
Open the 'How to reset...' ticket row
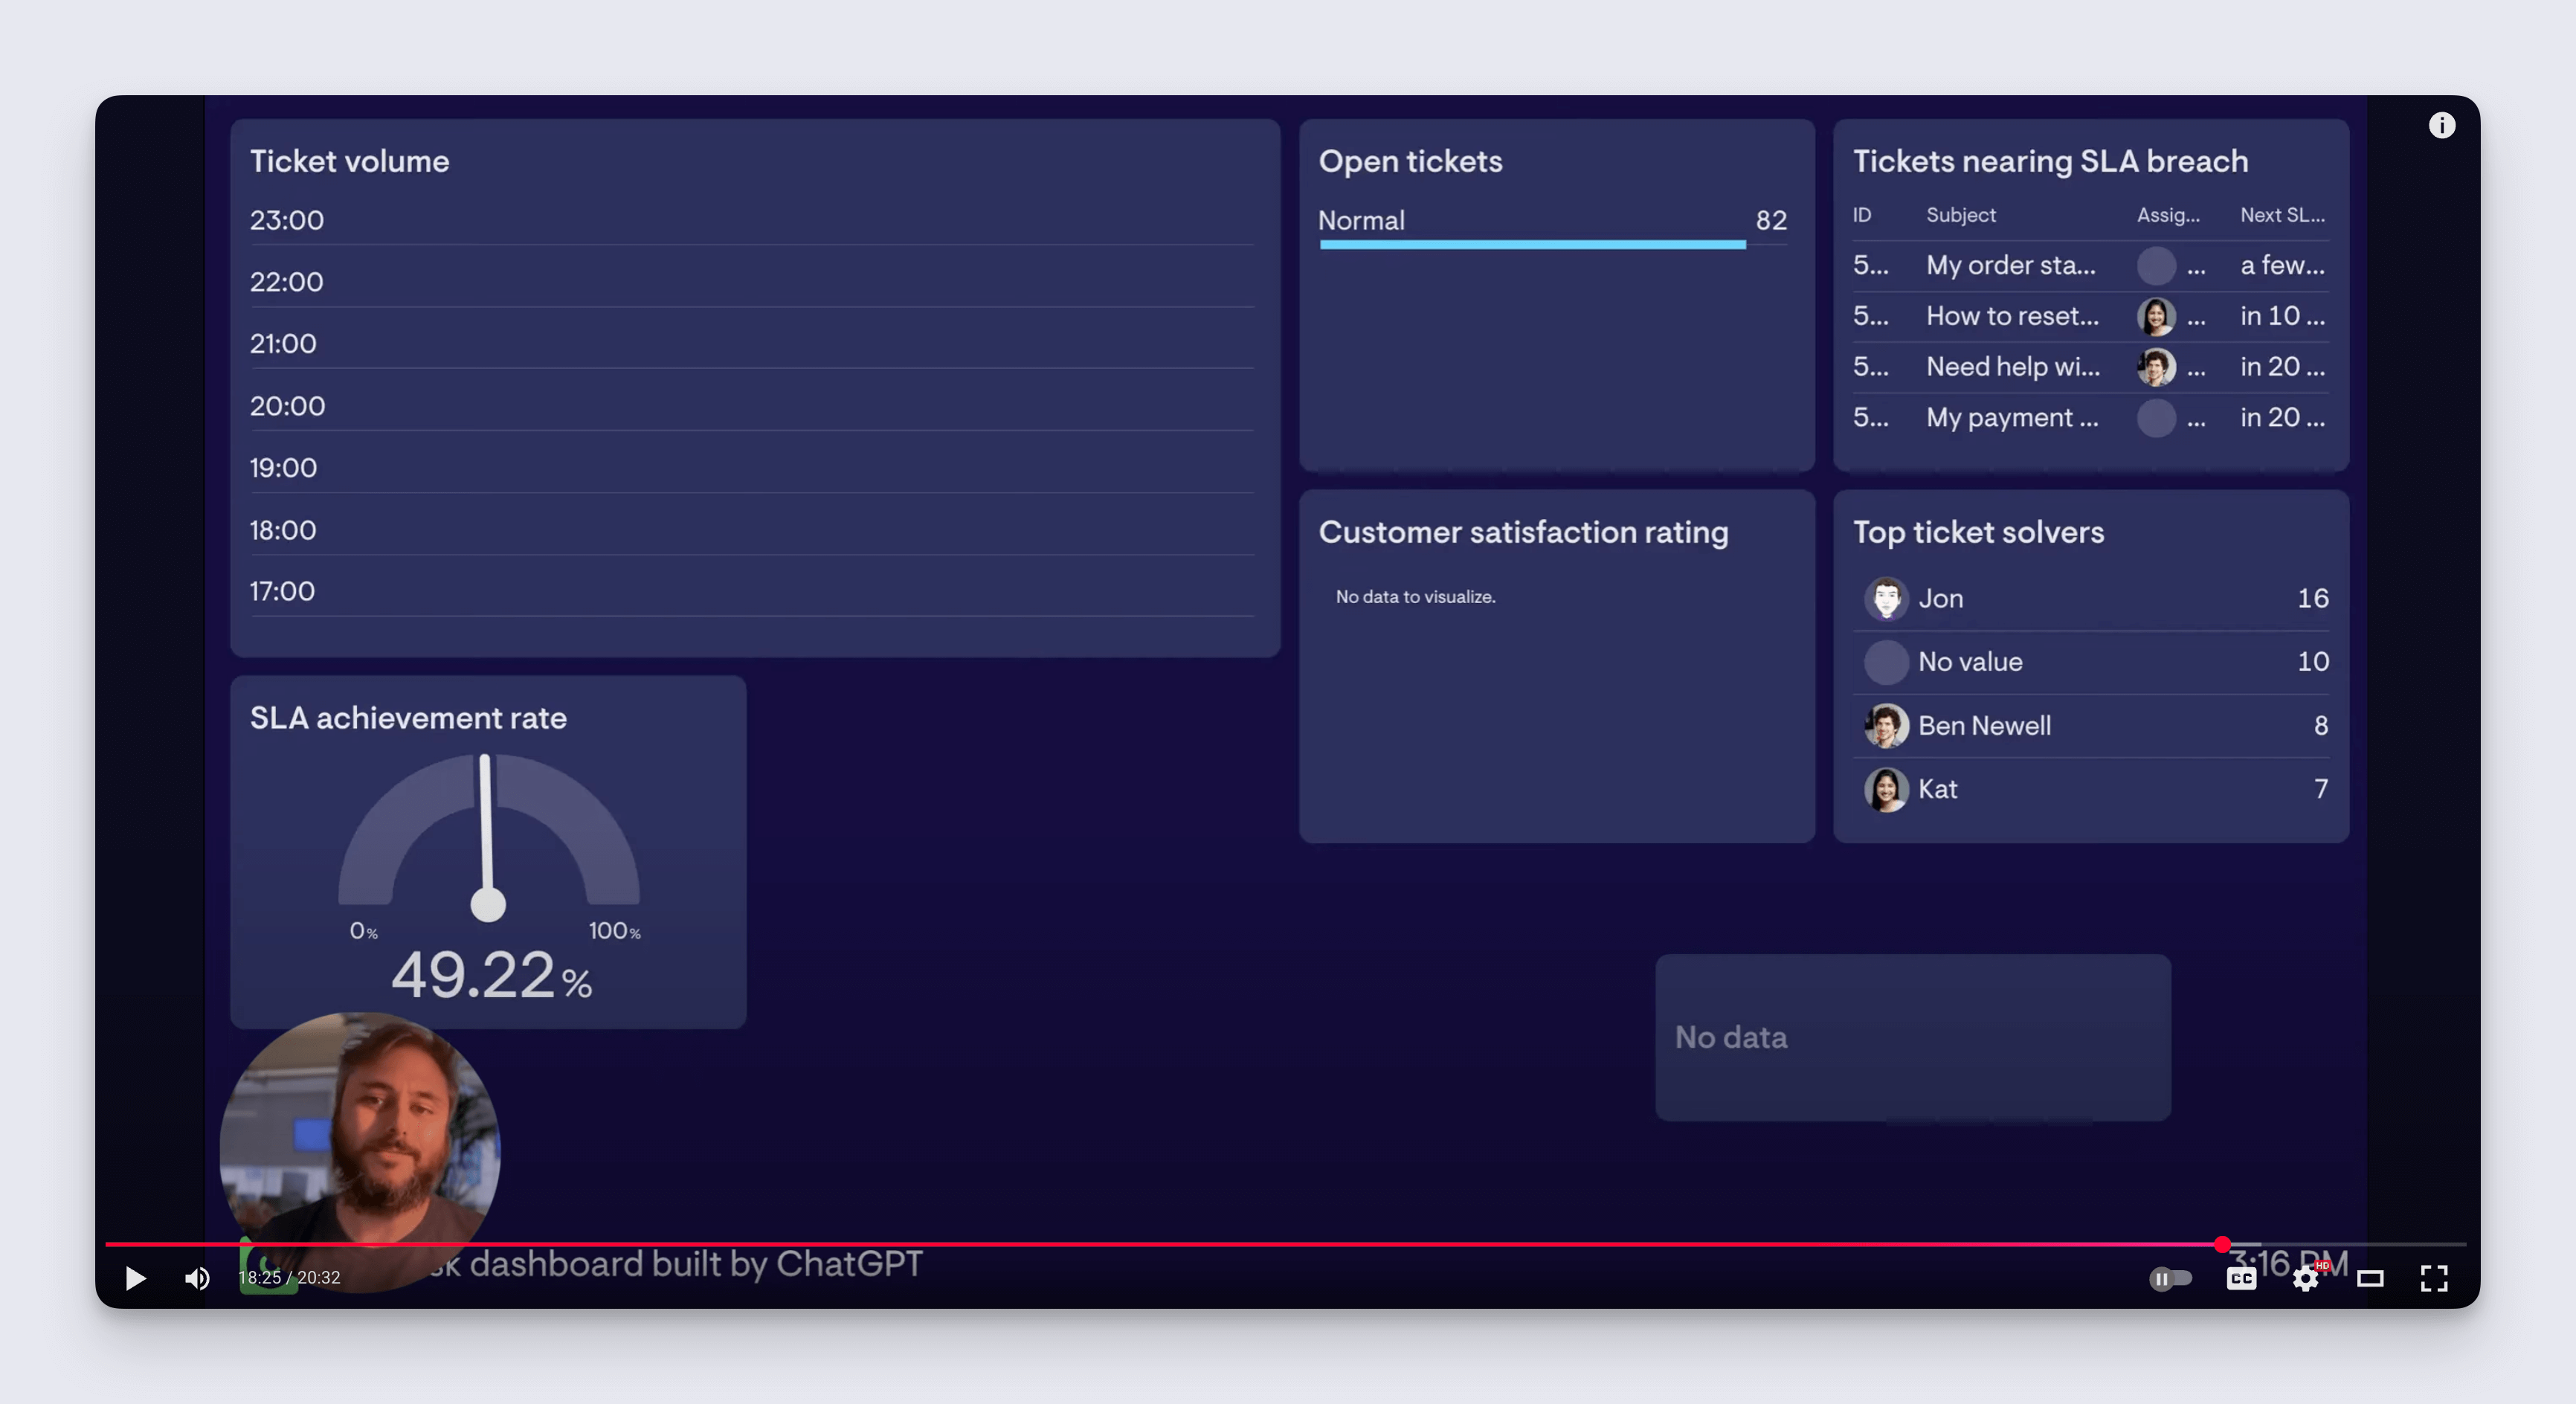[2090, 316]
